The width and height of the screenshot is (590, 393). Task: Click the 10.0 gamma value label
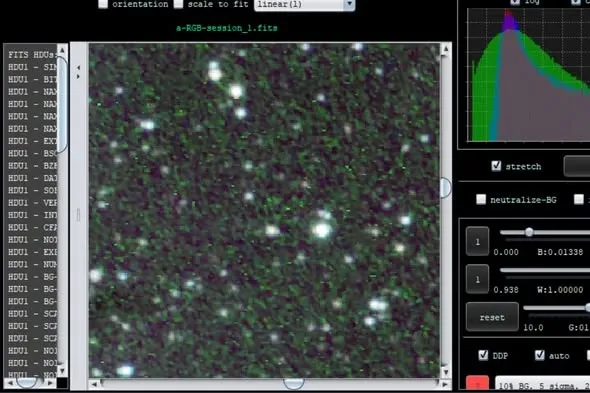pyautogui.click(x=533, y=328)
